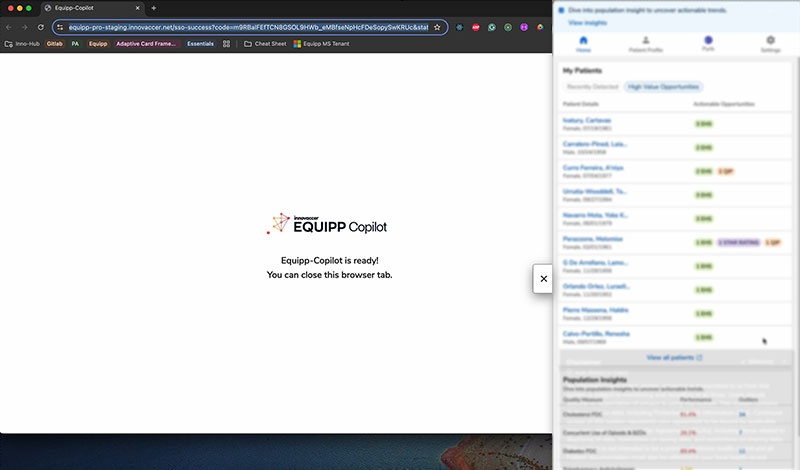Click the Settings gear icon in side panel
The width and height of the screenshot is (800, 470).
pos(770,42)
